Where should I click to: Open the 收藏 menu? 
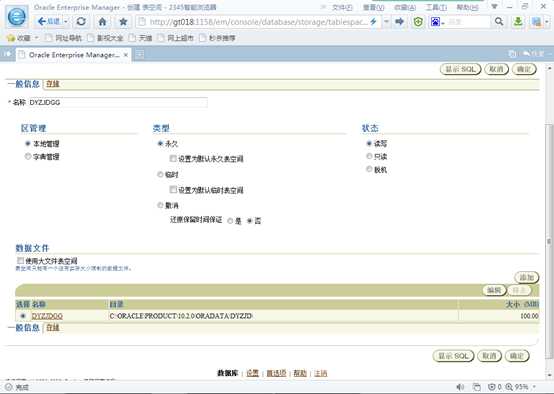[x=405, y=7]
